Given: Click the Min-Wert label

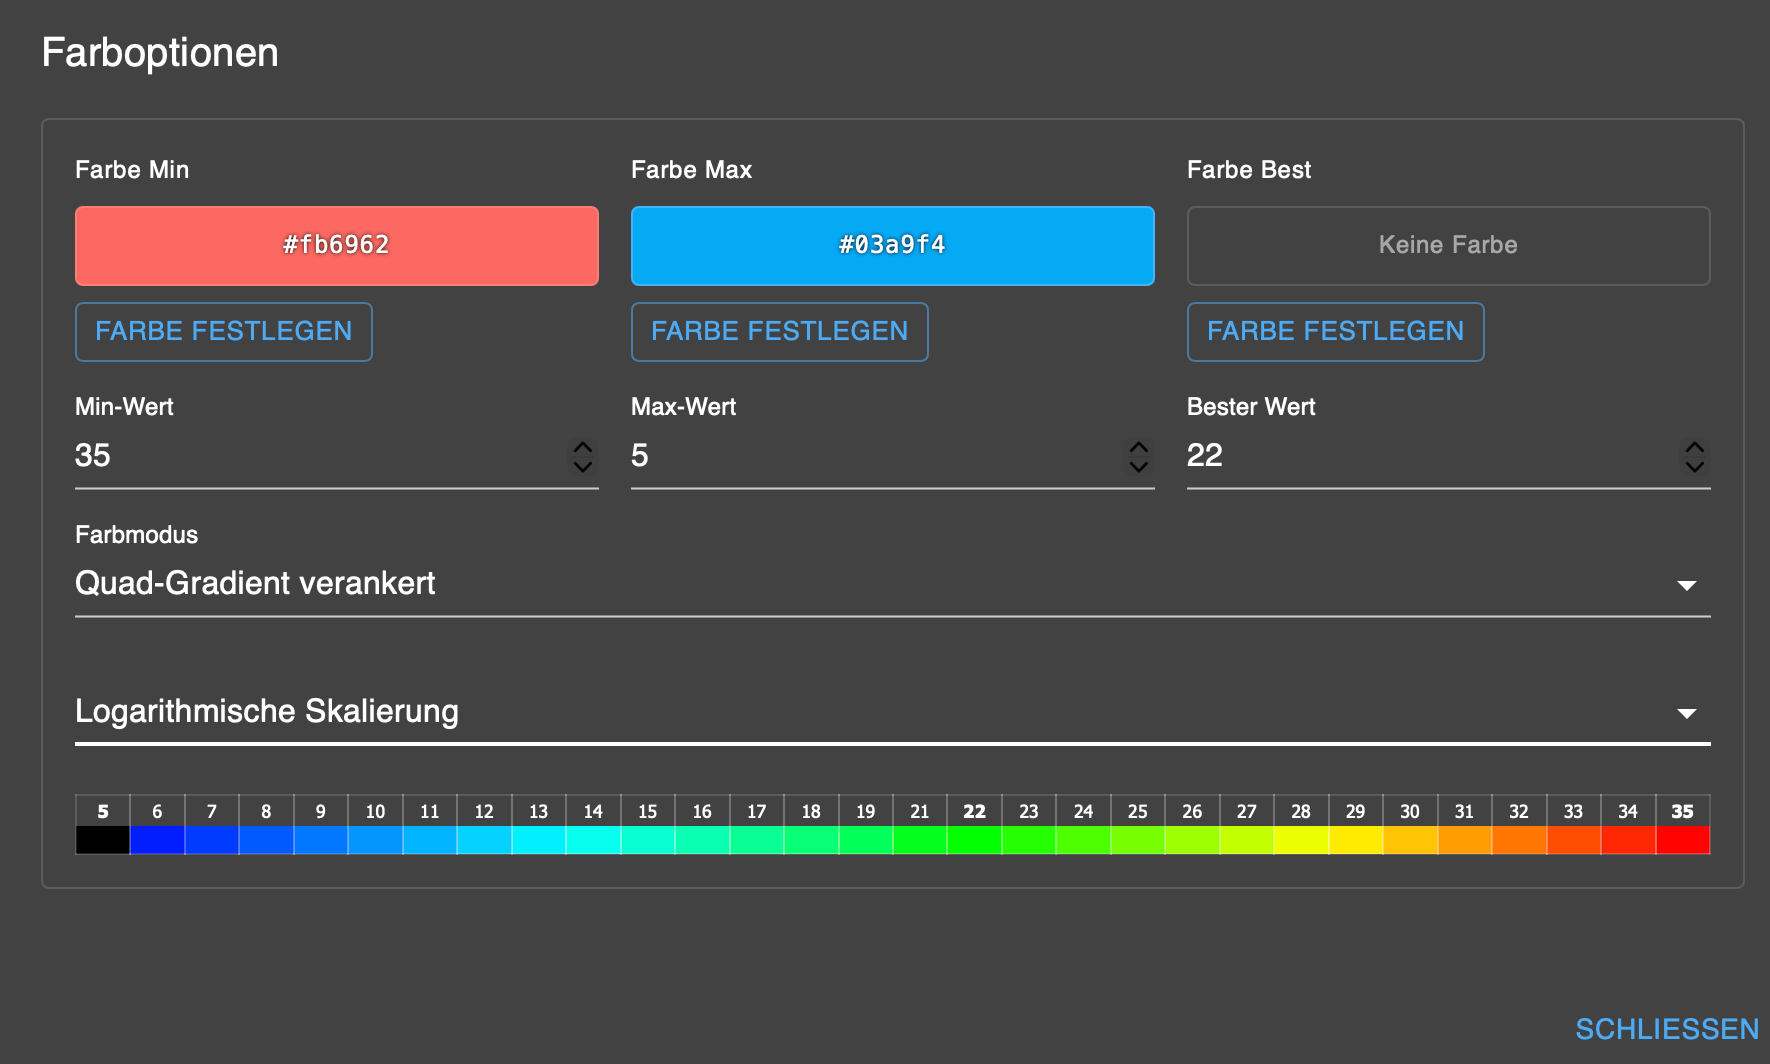Looking at the screenshot, I should [x=124, y=407].
